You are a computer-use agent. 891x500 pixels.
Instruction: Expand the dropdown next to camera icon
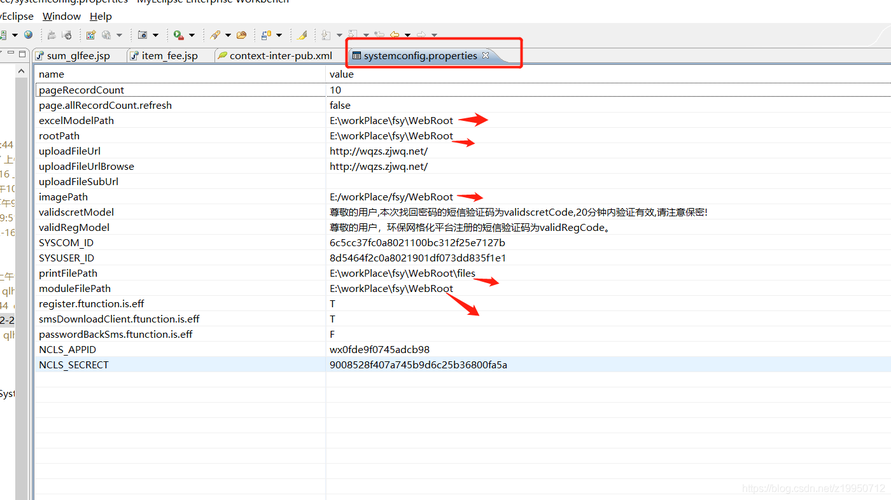155,36
